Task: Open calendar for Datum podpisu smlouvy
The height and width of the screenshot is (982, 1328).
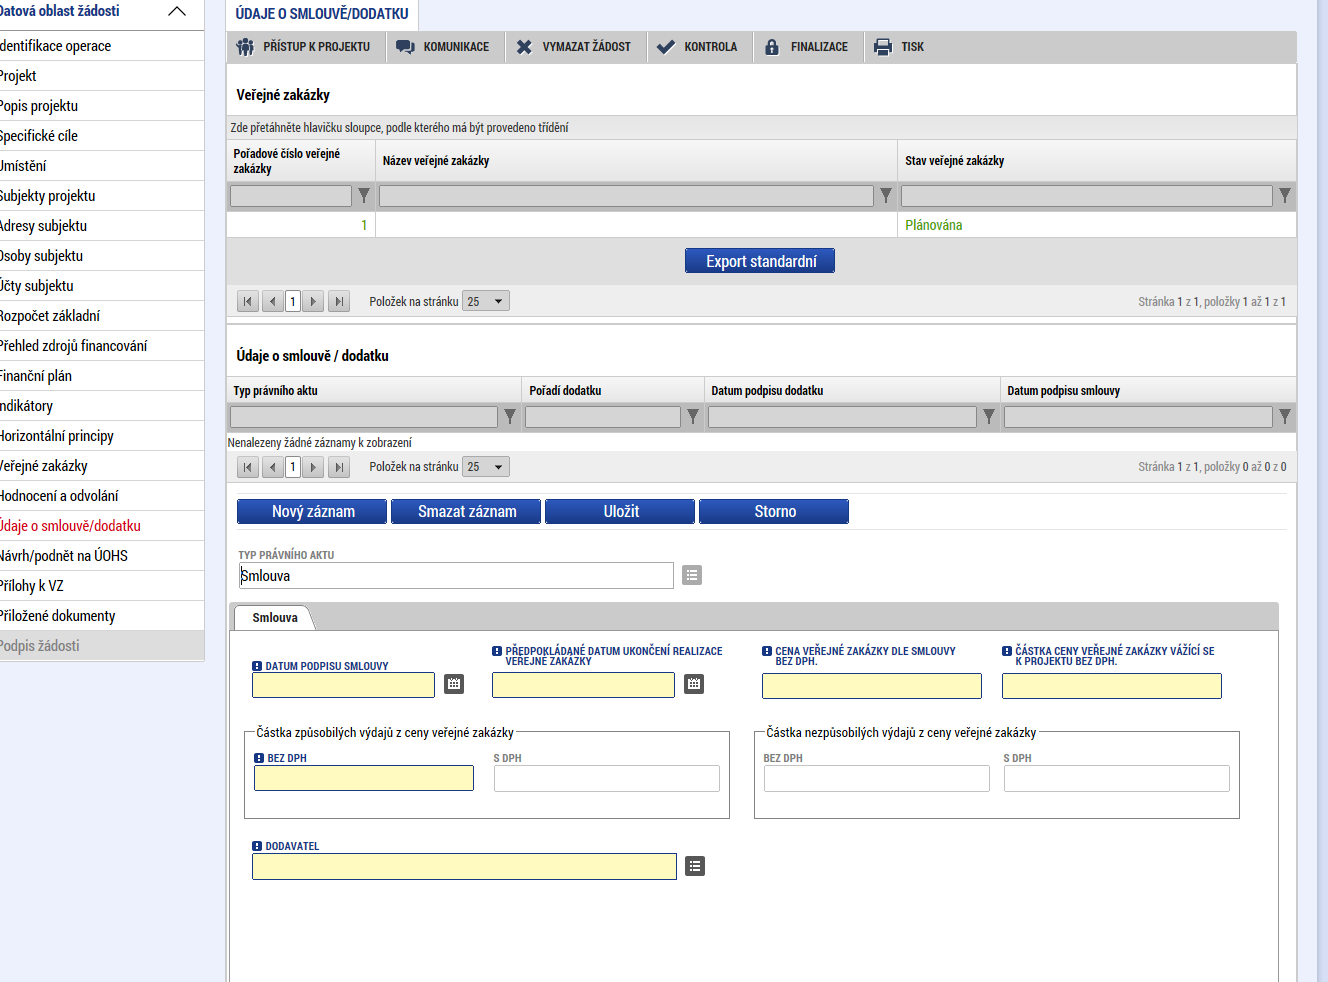Action: tap(454, 684)
